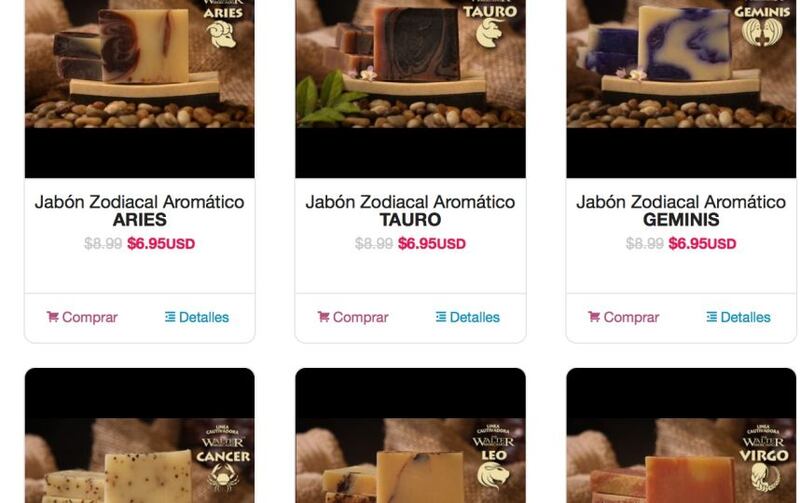Click the cart icon under the Geminis soap
The image size is (800, 503).
click(593, 317)
